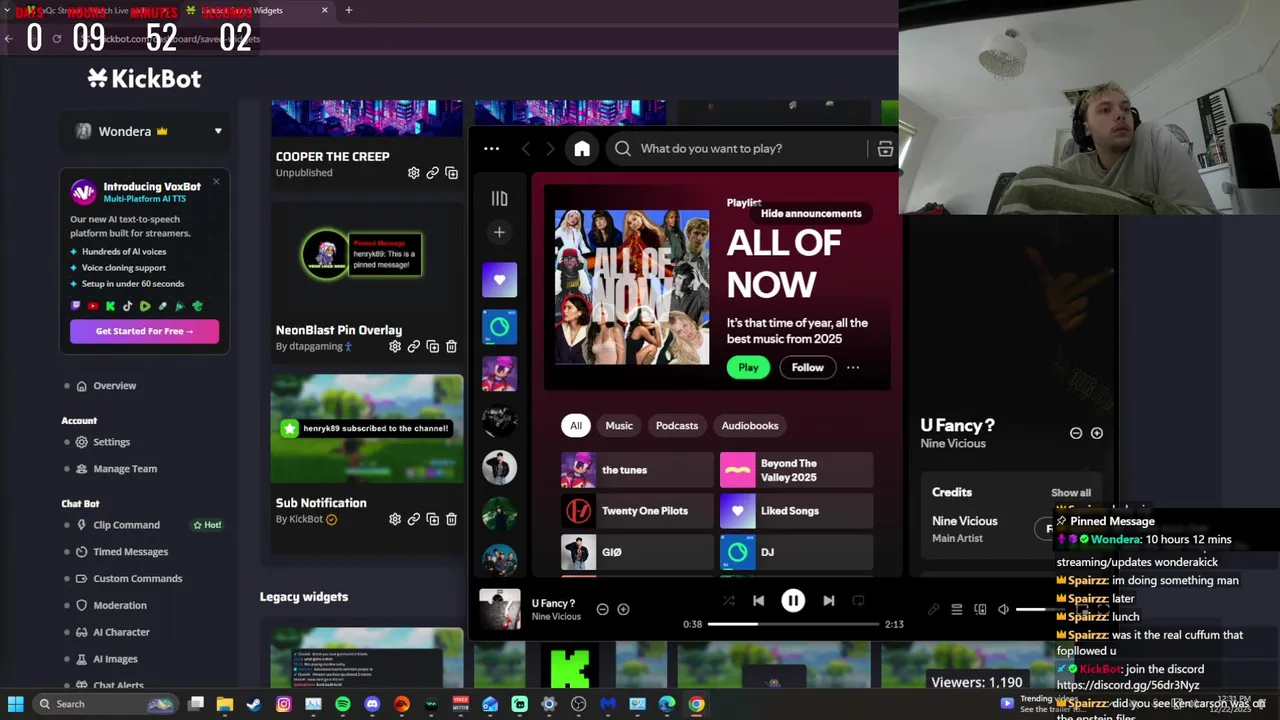Open settings gear for NeonBlast Pin Overlay
Image resolution: width=1280 pixels, height=720 pixels.
click(395, 346)
